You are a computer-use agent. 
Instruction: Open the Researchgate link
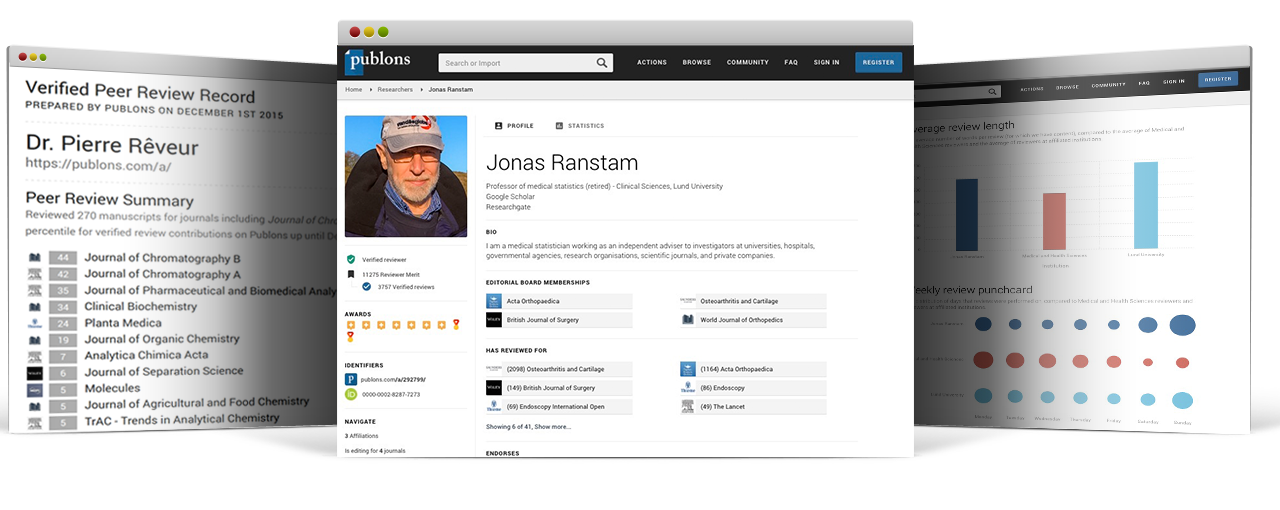click(x=508, y=206)
